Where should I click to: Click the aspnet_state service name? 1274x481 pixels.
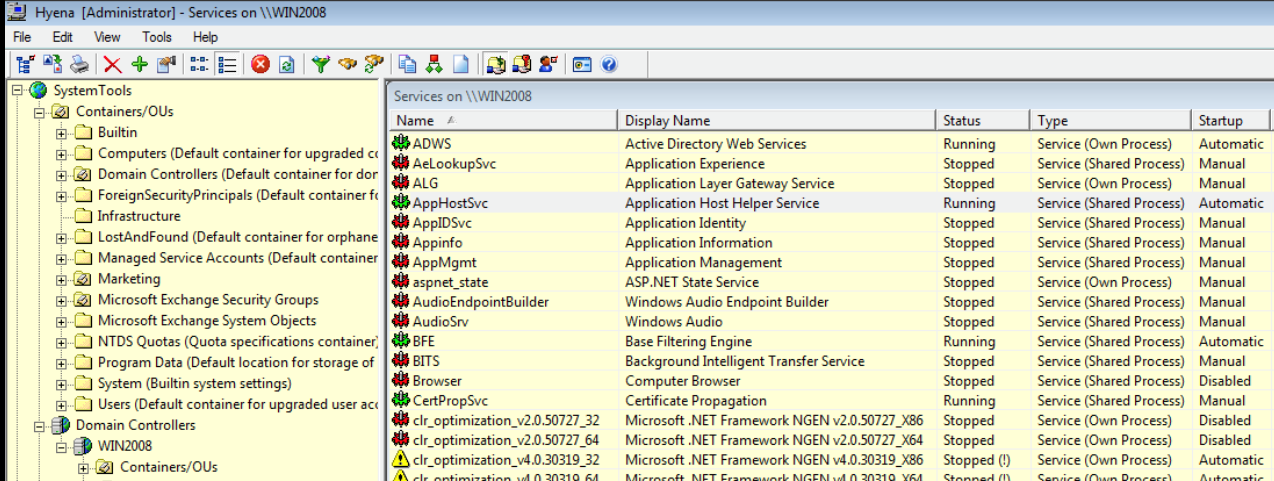click(x=450, y=282)
